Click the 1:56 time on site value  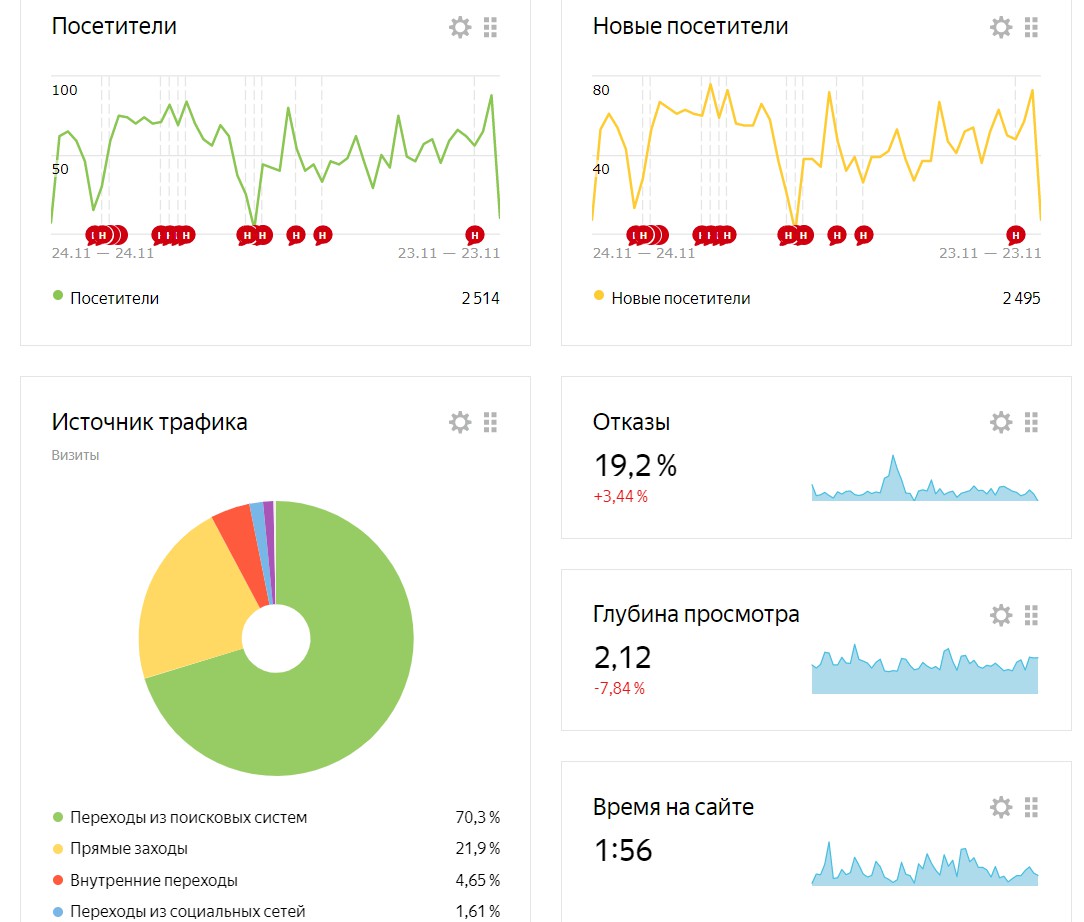[623, 850]
